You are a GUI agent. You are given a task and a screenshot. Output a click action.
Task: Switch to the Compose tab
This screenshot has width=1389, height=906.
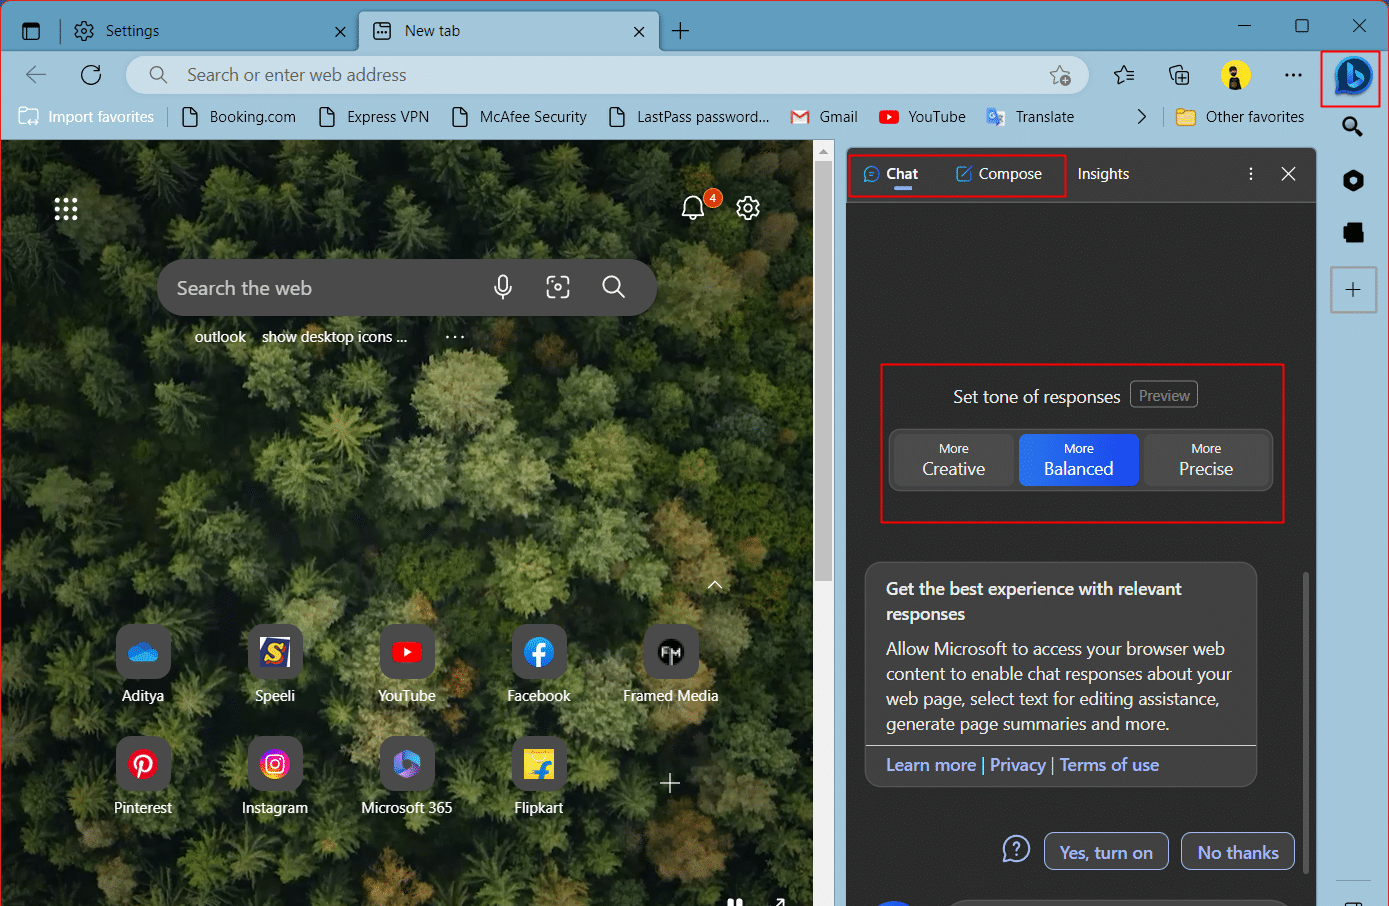pos(999,174)
